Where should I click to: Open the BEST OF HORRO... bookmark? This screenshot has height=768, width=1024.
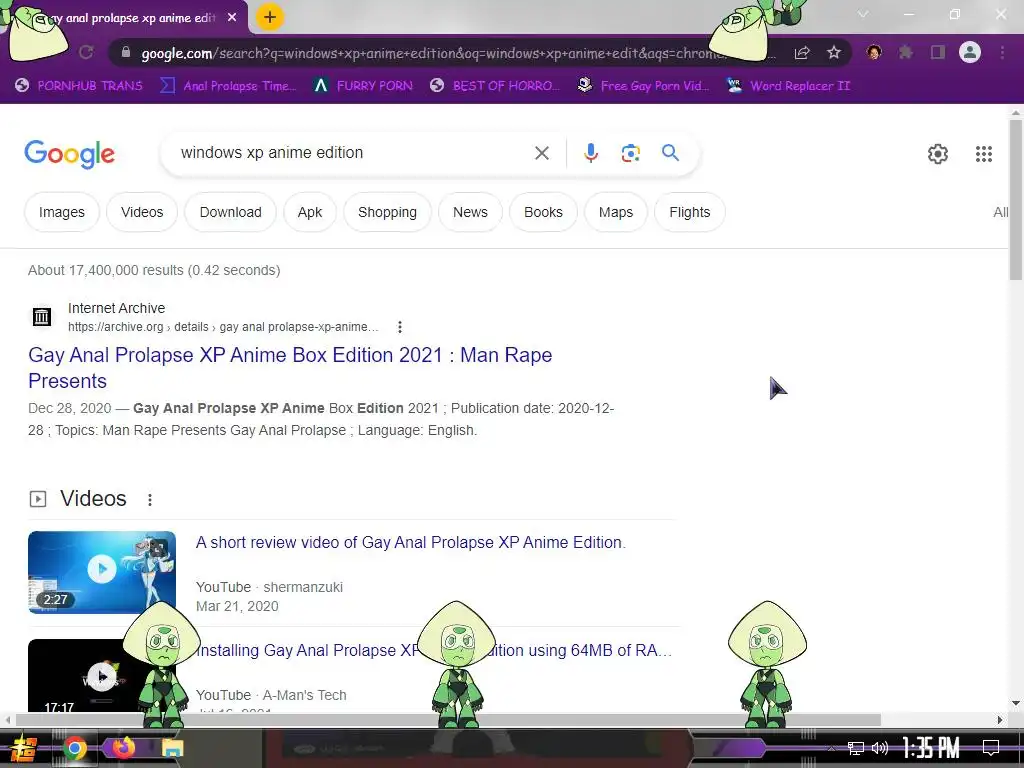(495, 86)
